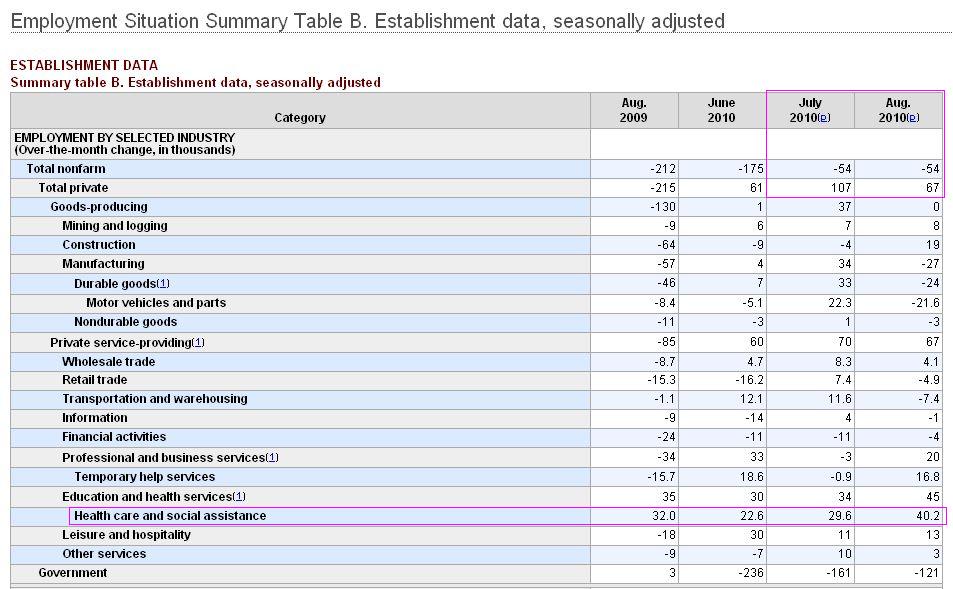953x589 pixels.
Task: Click the Leisure and hospitality row label
Action: click(126, 535)
